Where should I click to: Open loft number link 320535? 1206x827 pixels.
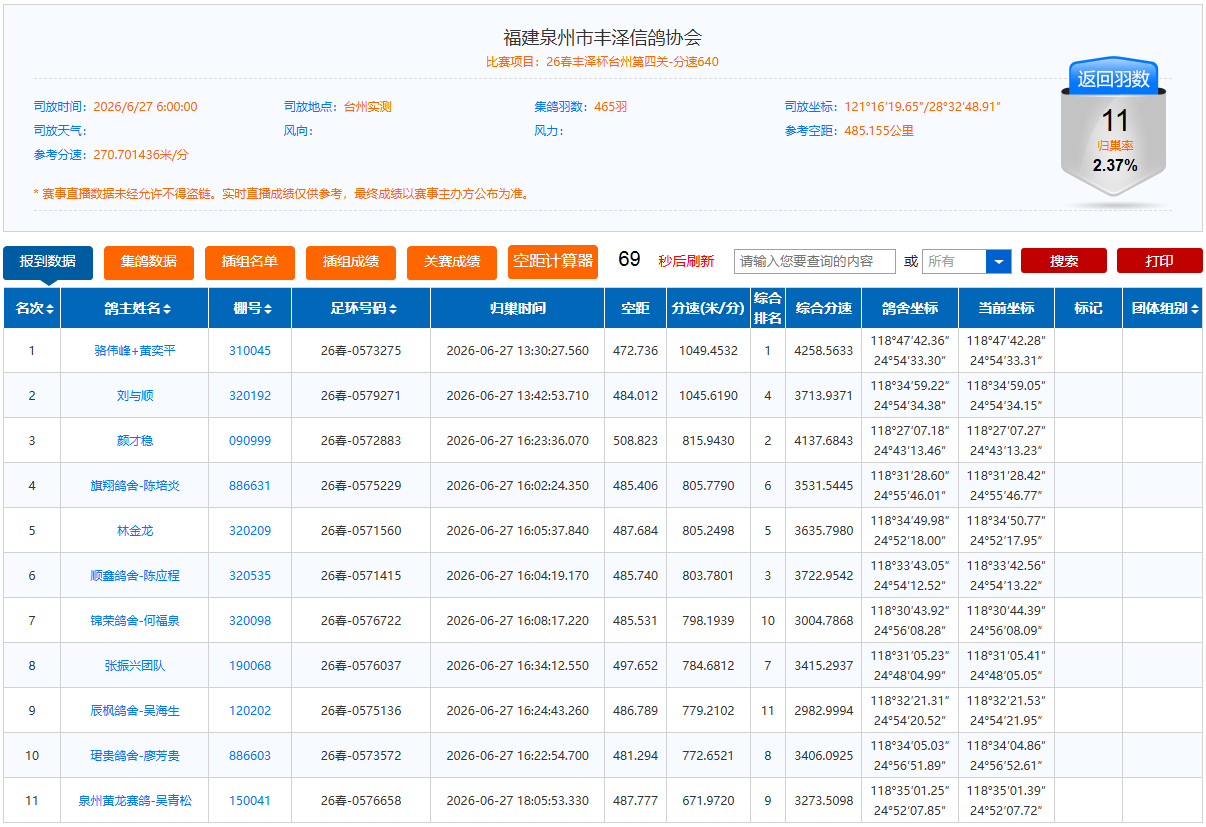pos(250,576)
